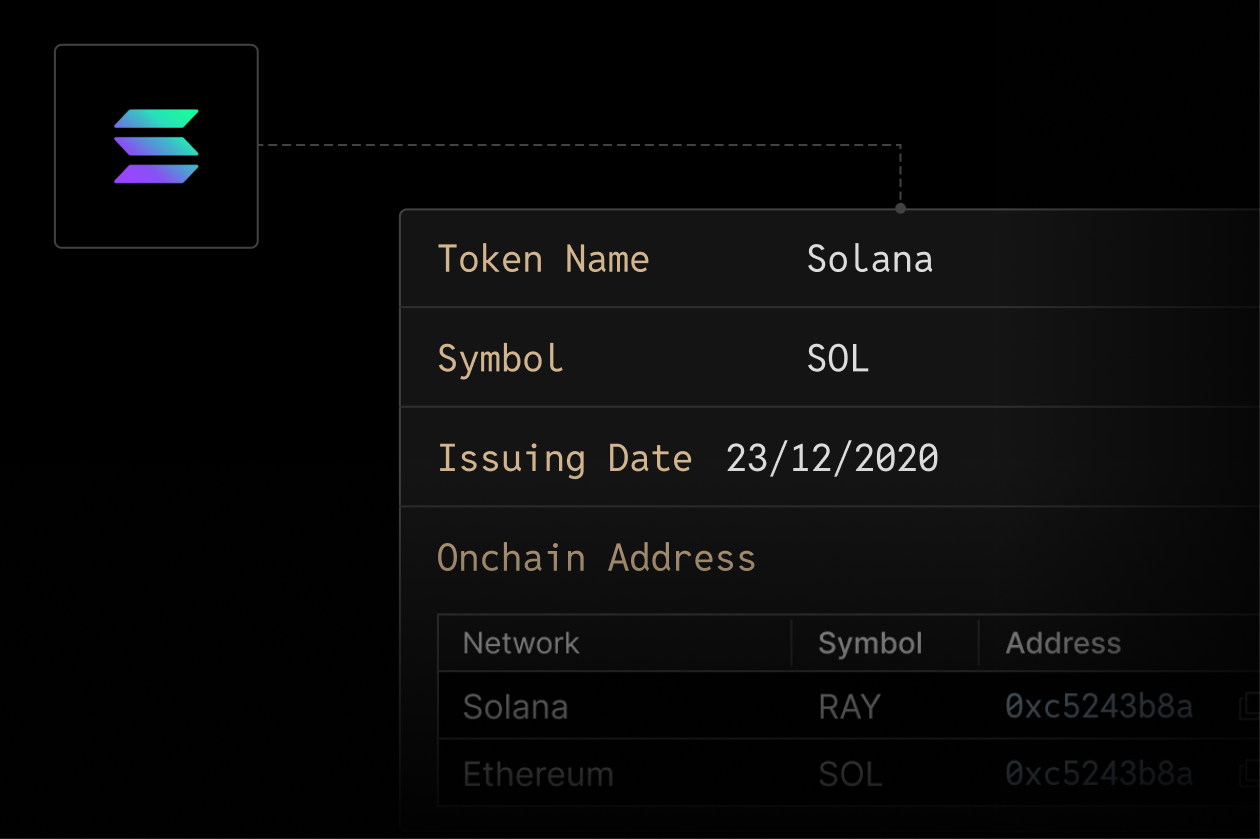This screenshot has width=1260, height=839.
Task: Click the Solana logo icon
Action: click(x=156, y=146)
